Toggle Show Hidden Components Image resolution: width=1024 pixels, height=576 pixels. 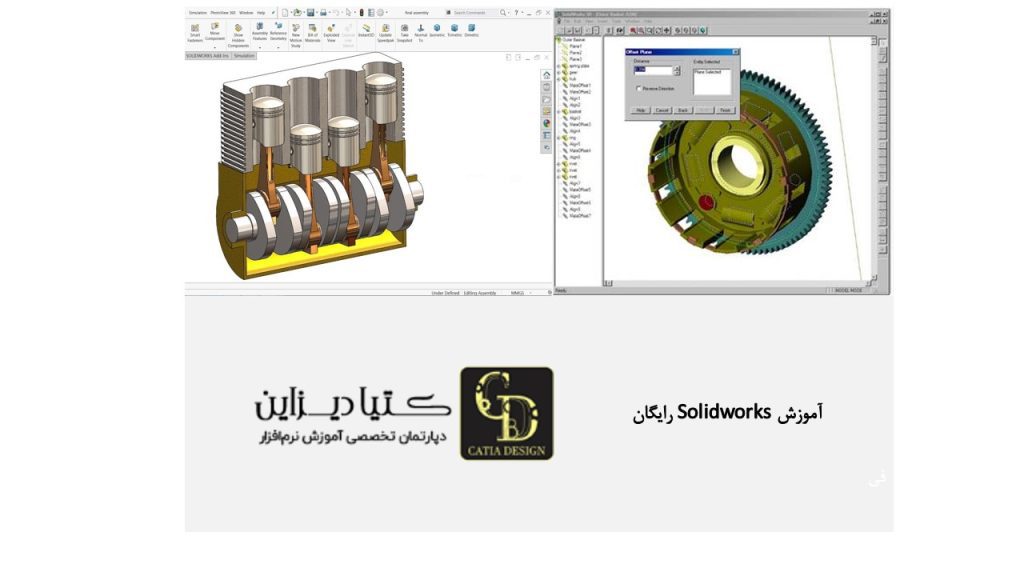pos(237,30)
